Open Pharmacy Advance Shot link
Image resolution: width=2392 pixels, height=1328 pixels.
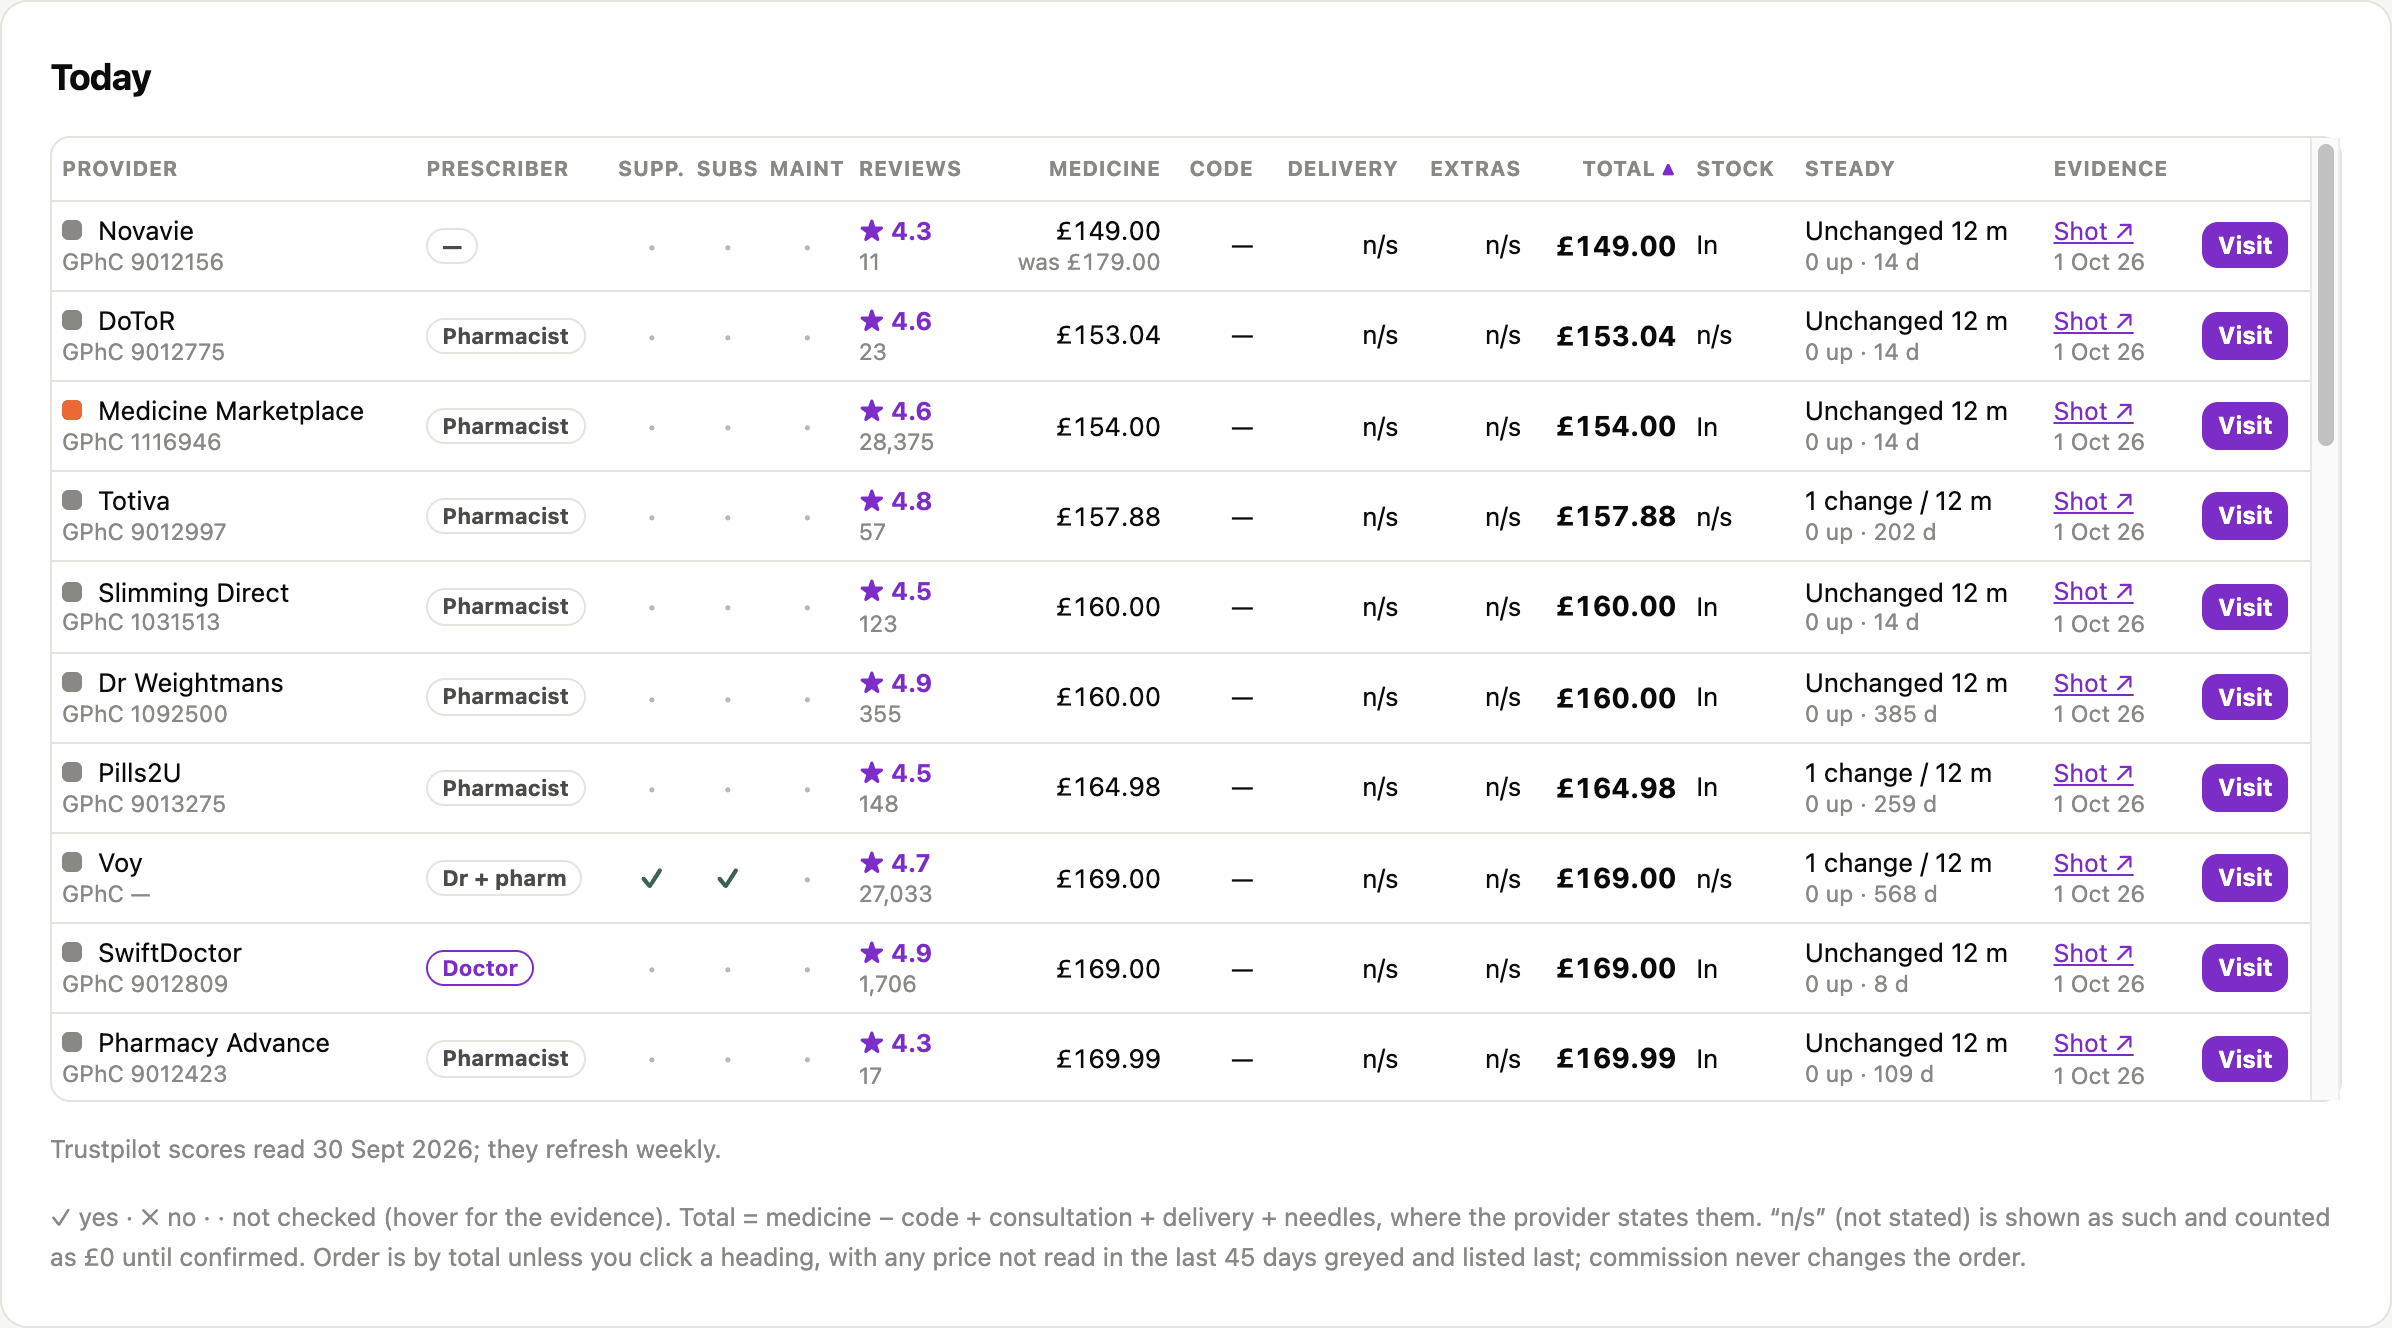coord(2093,1043)
